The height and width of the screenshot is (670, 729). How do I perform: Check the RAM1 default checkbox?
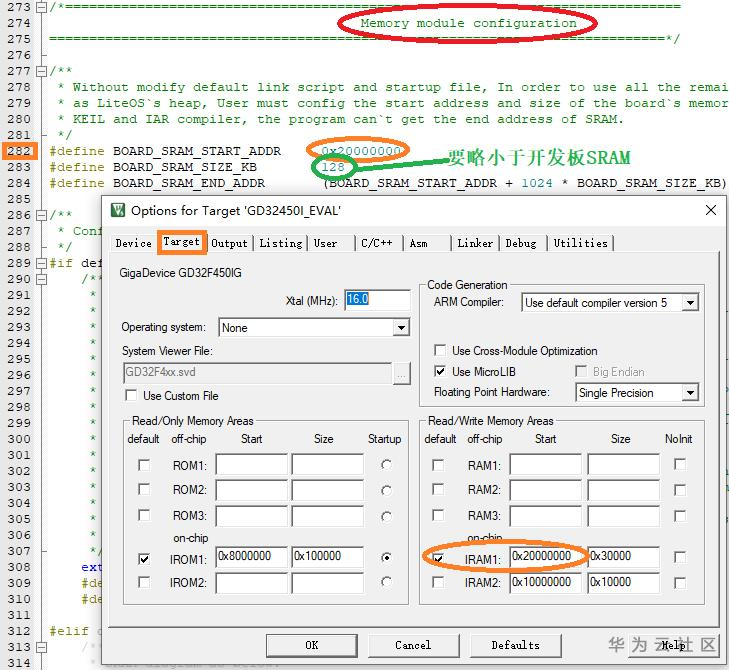tap(438, 465)
